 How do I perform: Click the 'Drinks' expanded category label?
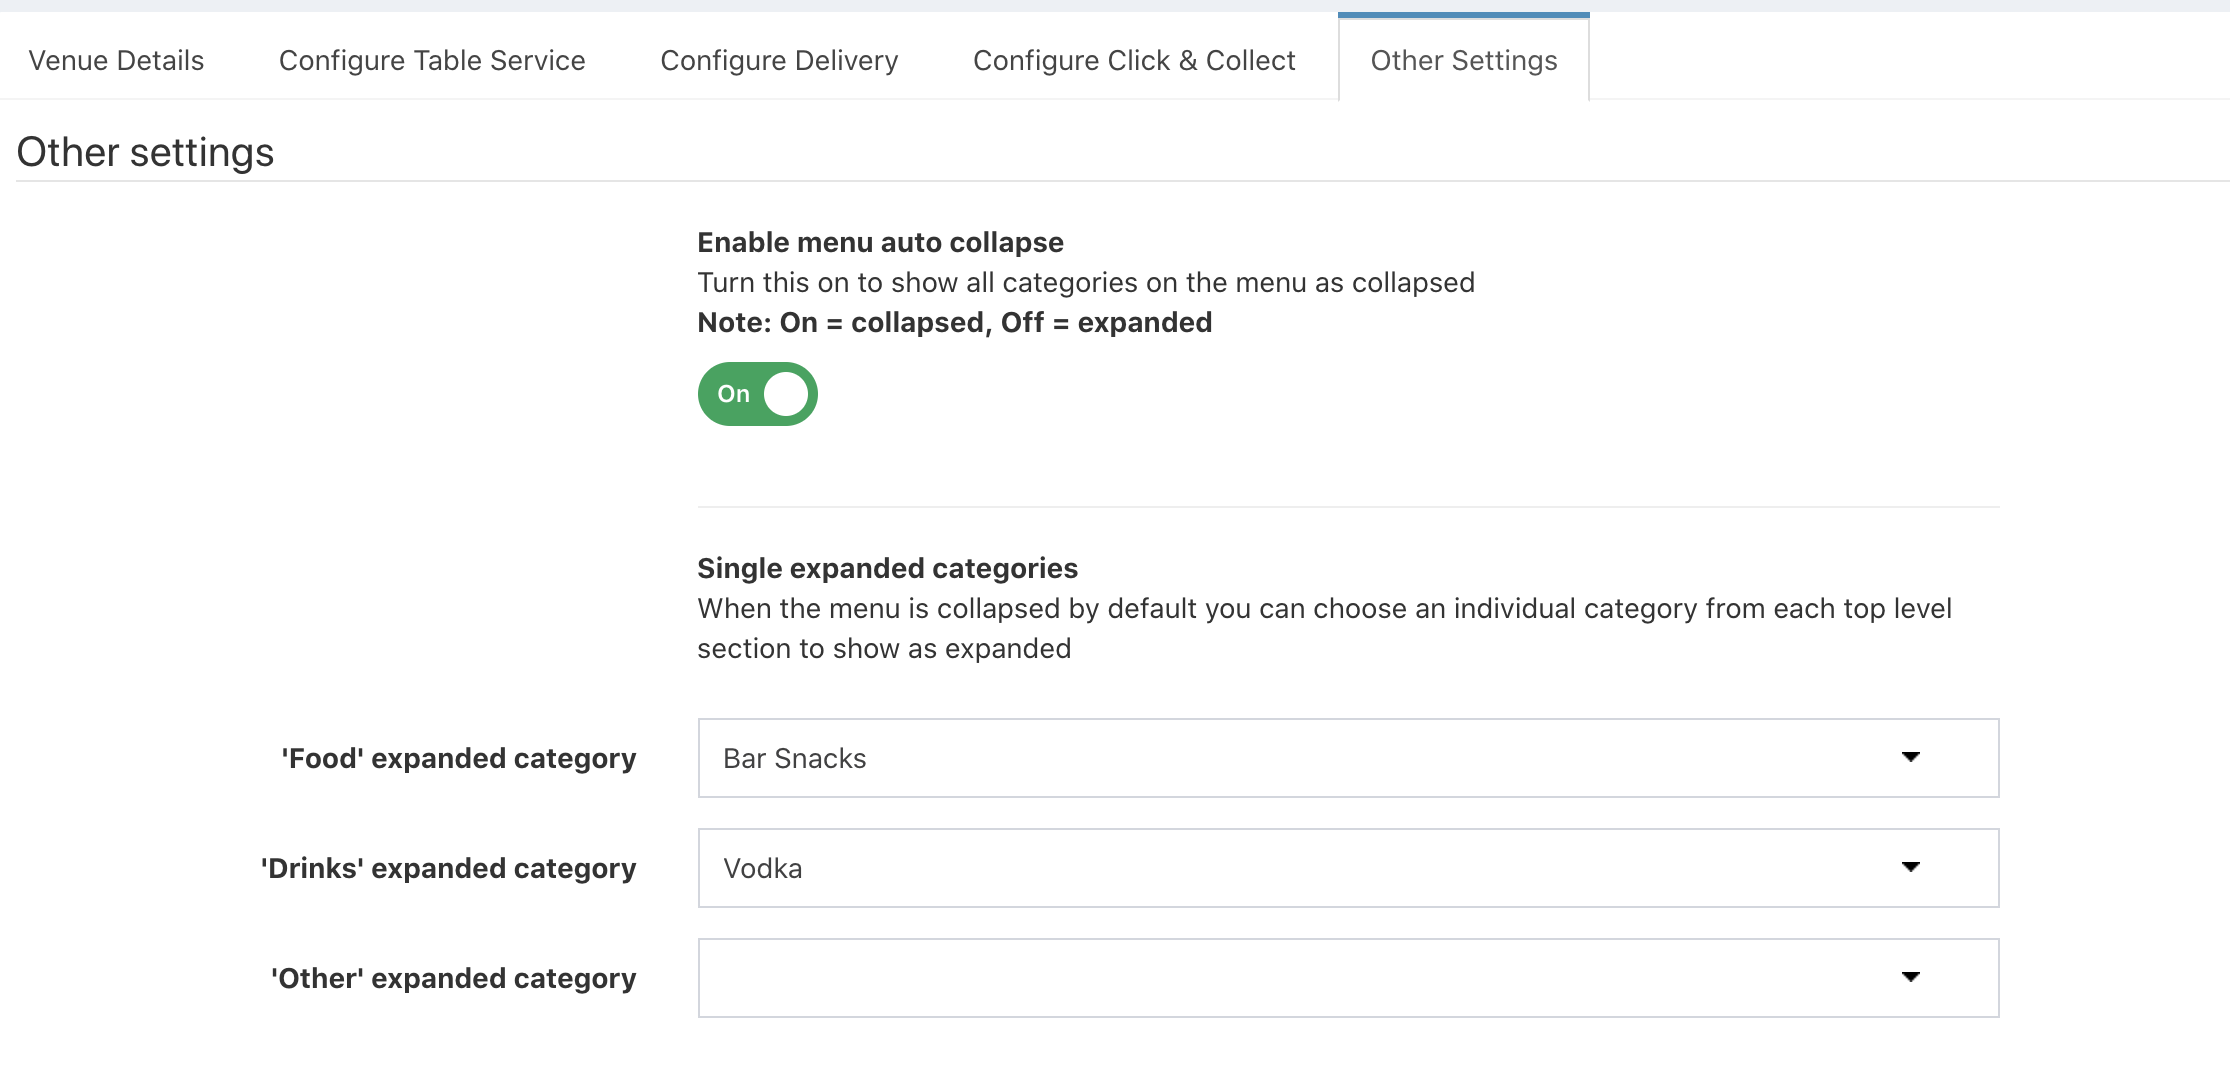click(448, 868)
